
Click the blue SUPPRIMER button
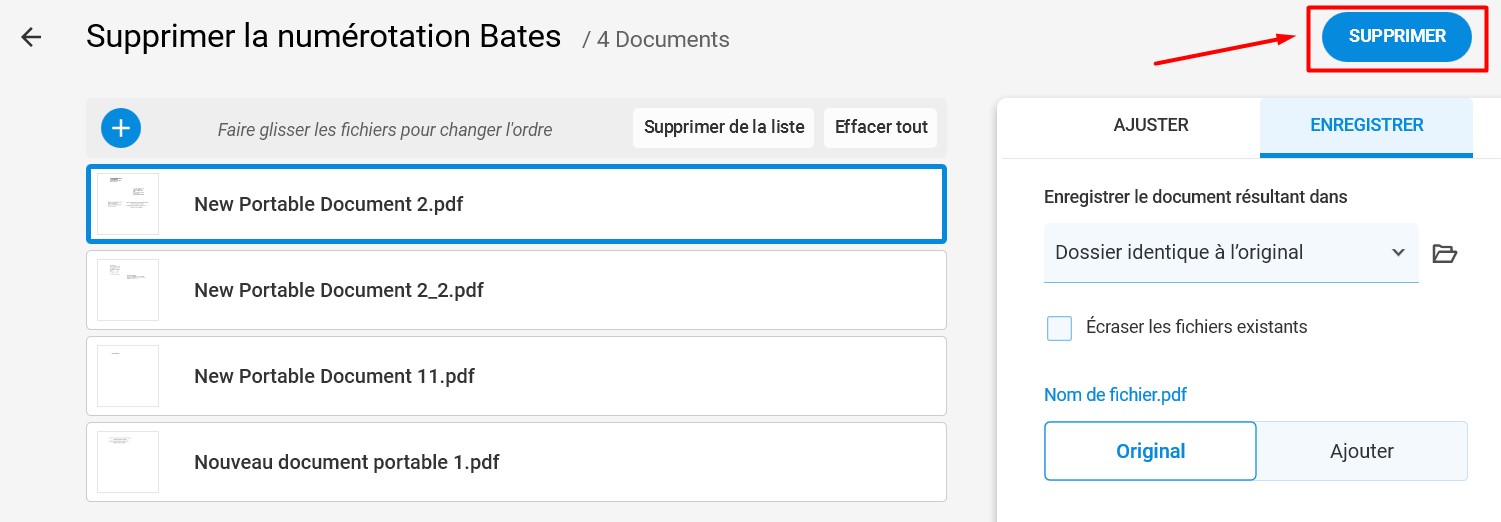[1397, 37]
